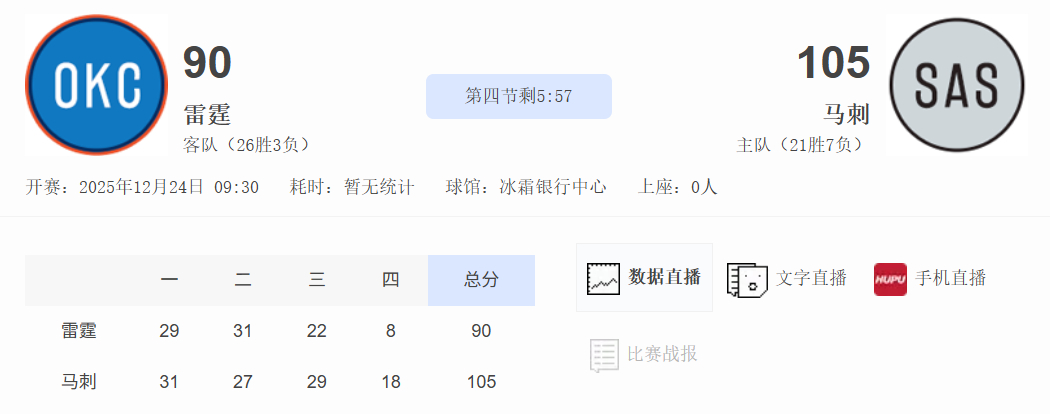The height and width of the screenshot is (414, 1050).
Task: Click the large 105 score in header
Action: 834,62
